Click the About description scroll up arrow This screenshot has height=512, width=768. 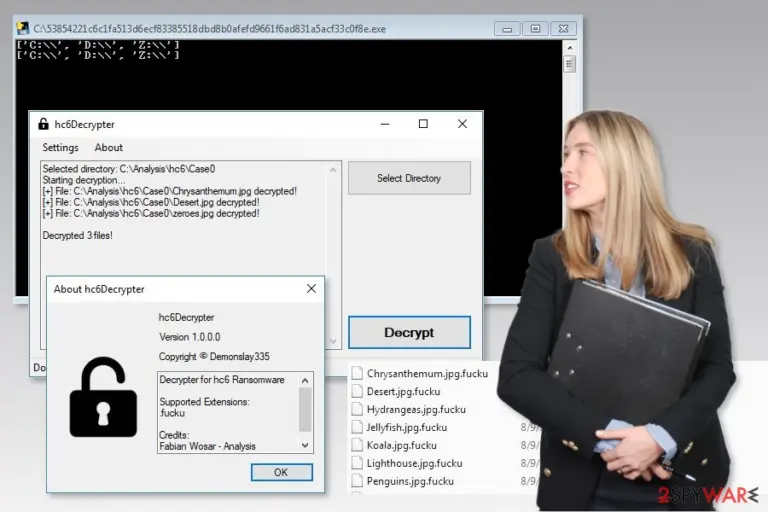305,380
